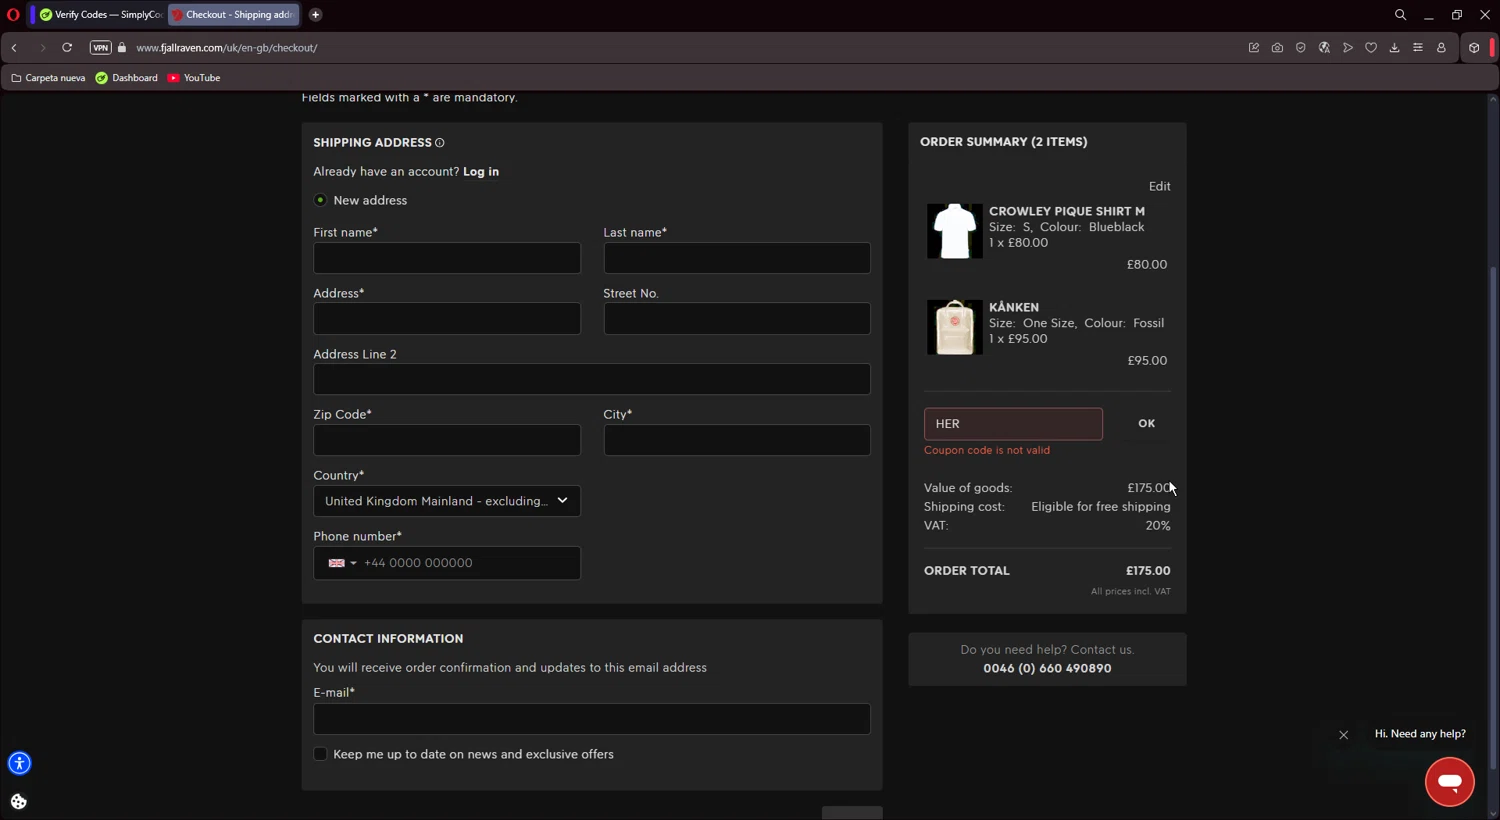1500x820 pixels.
Task: Click into the Address field
Action: point(447,319)
